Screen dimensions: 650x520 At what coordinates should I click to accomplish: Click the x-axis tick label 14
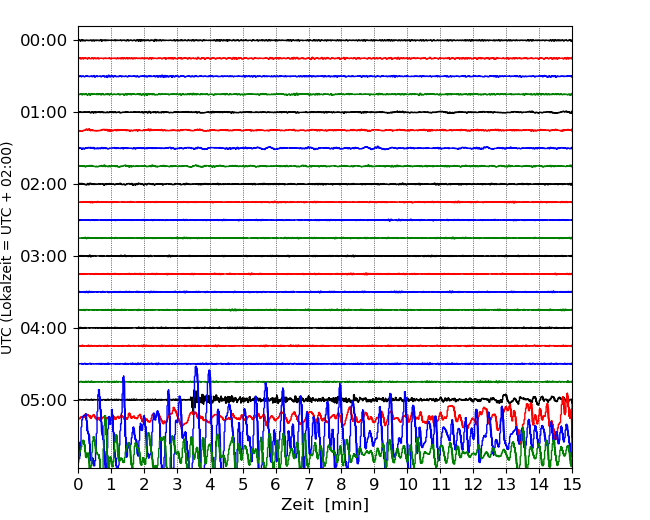(539, 484)
